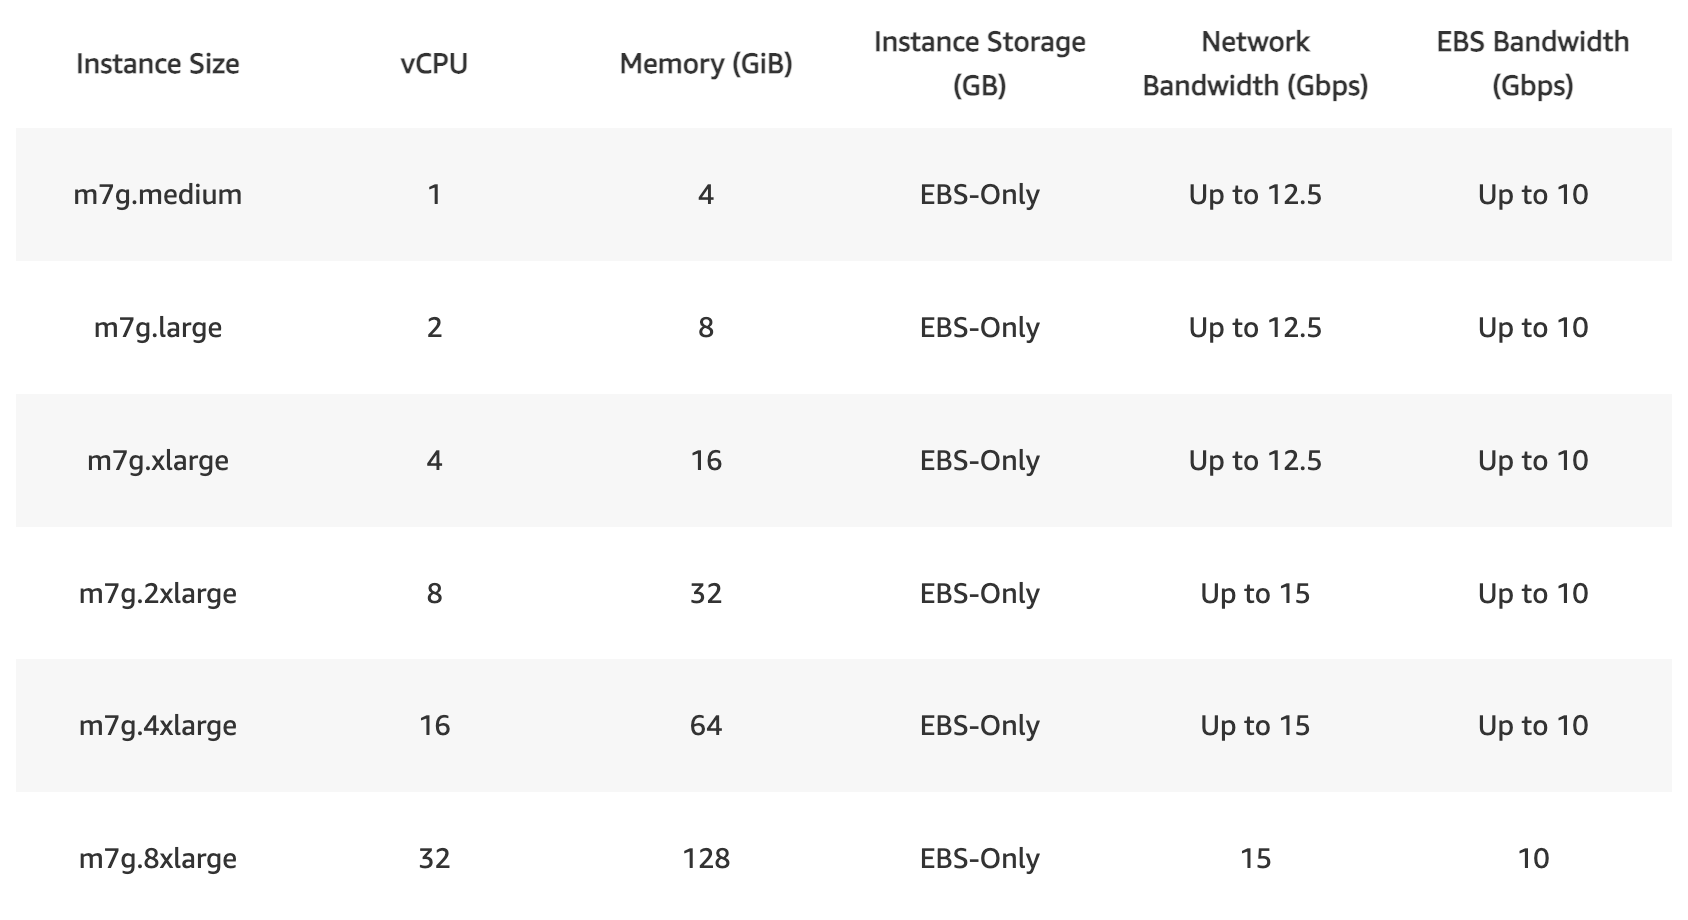Click the 32 vCPU value
The height and width of the screenshot is (920, 1688).
click(434, 858)
